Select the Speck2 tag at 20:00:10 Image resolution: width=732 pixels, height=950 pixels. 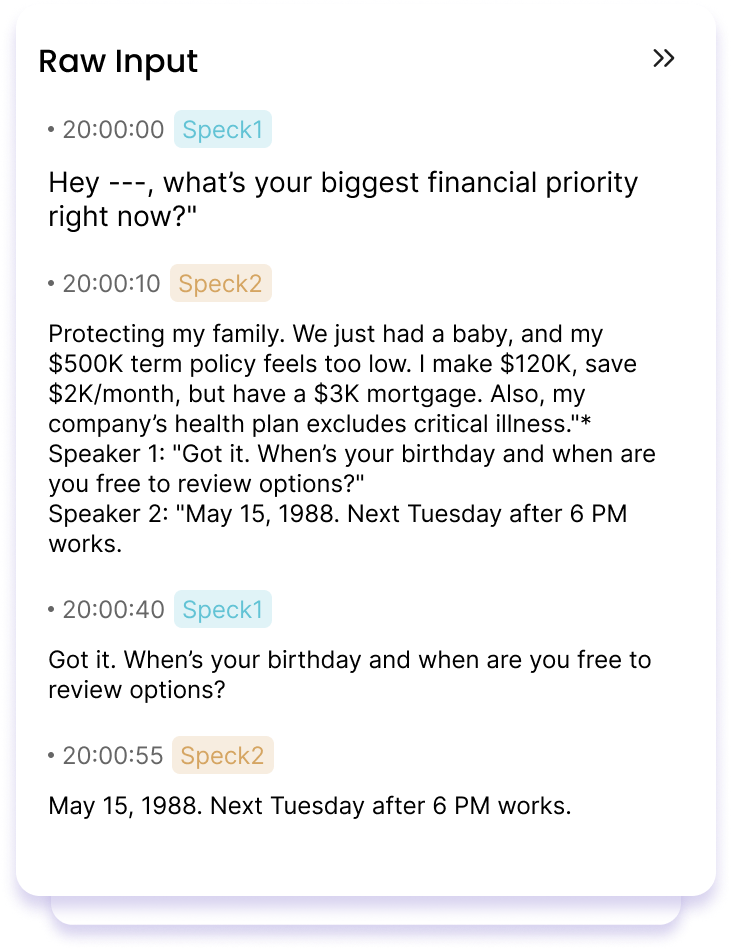pos(221,283)
